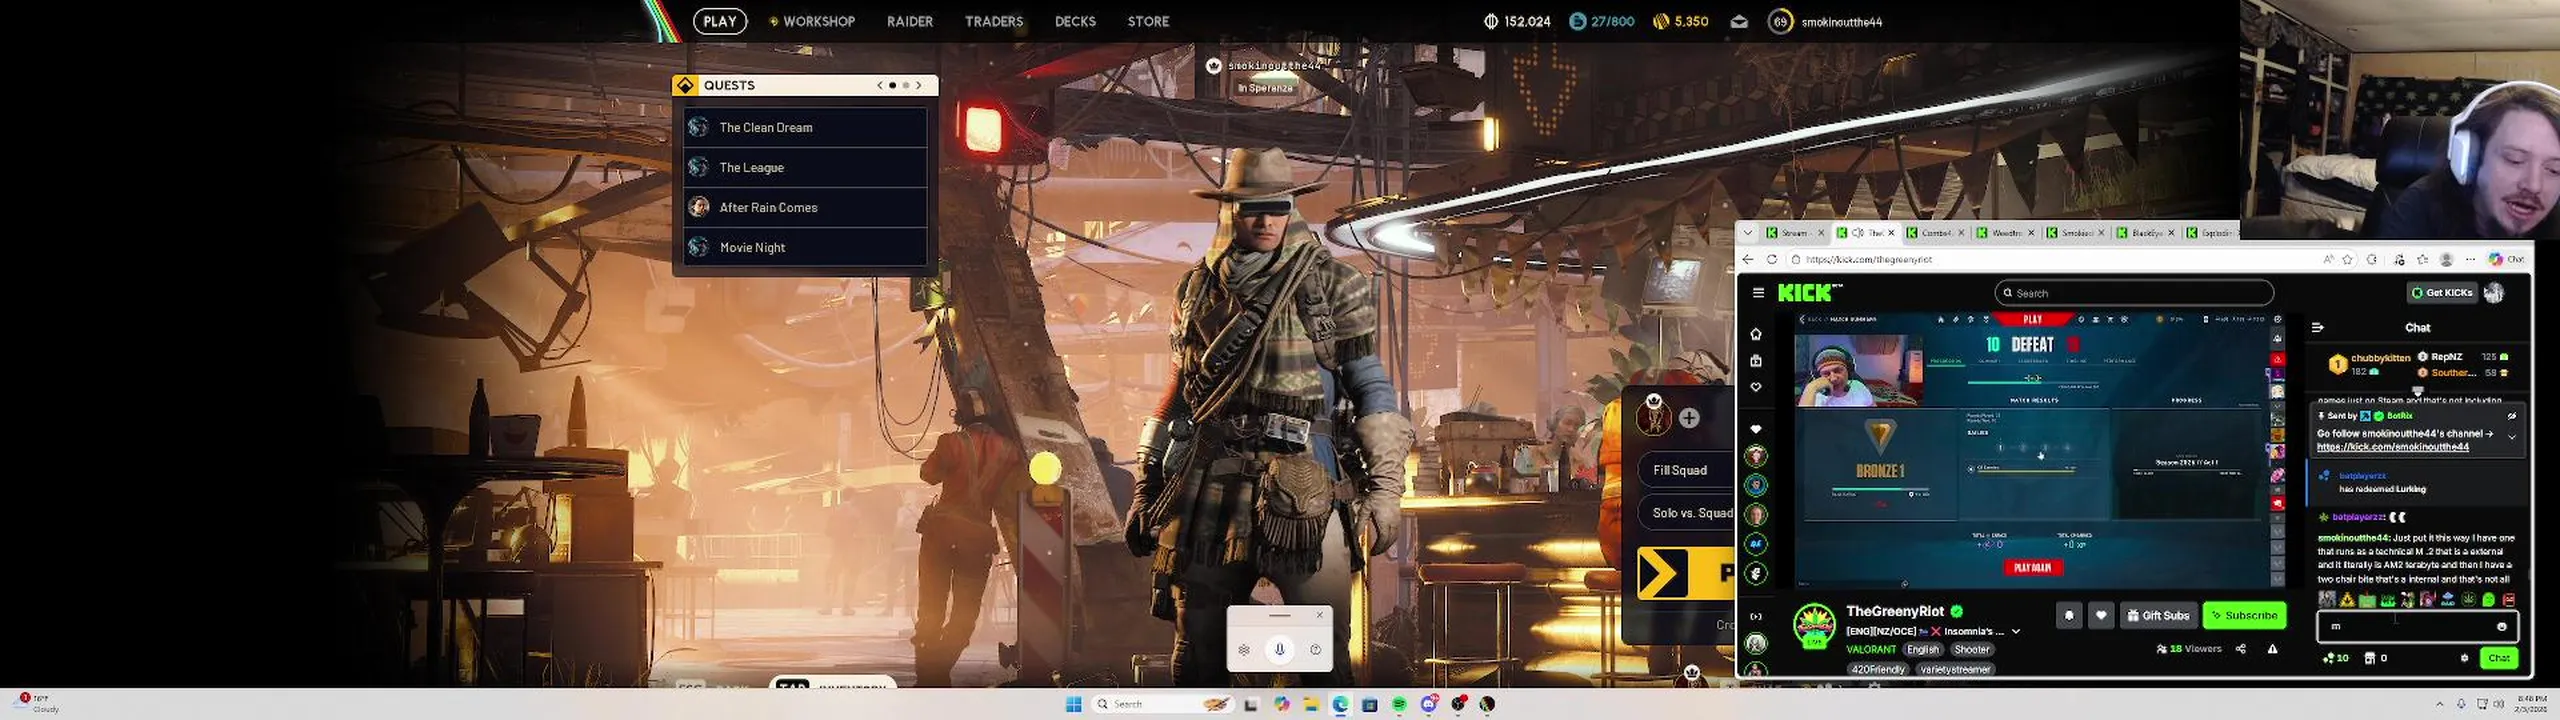Open Discord from the taskbar
2560x720 pixels.
pyautogui.click(x=1429, y=705)
